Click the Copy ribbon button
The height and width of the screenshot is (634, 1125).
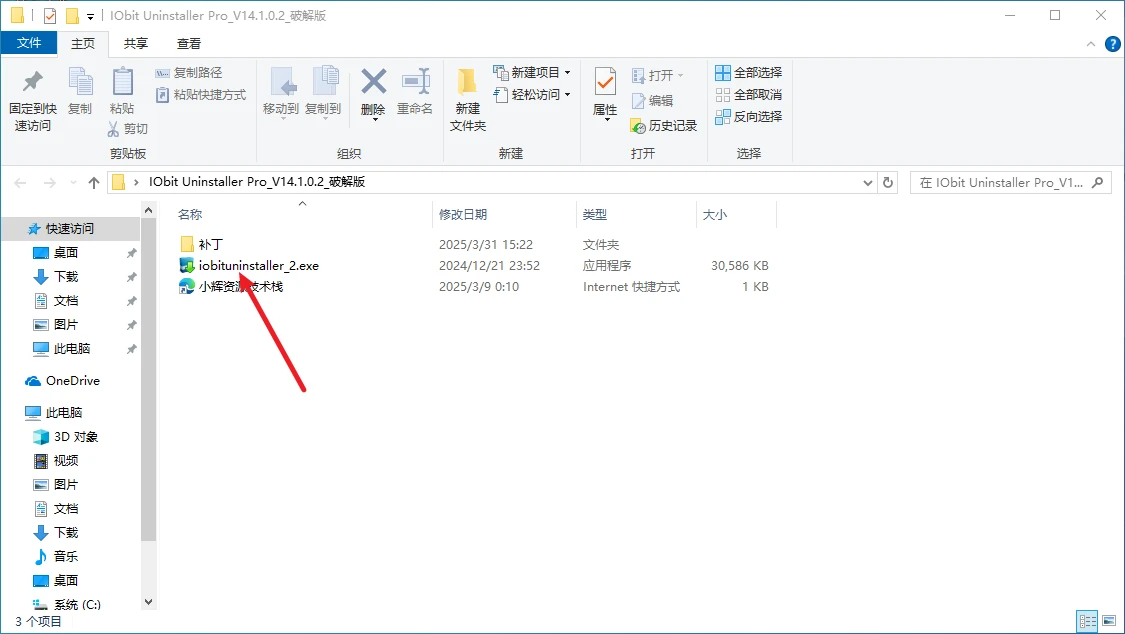pos(80,91)
